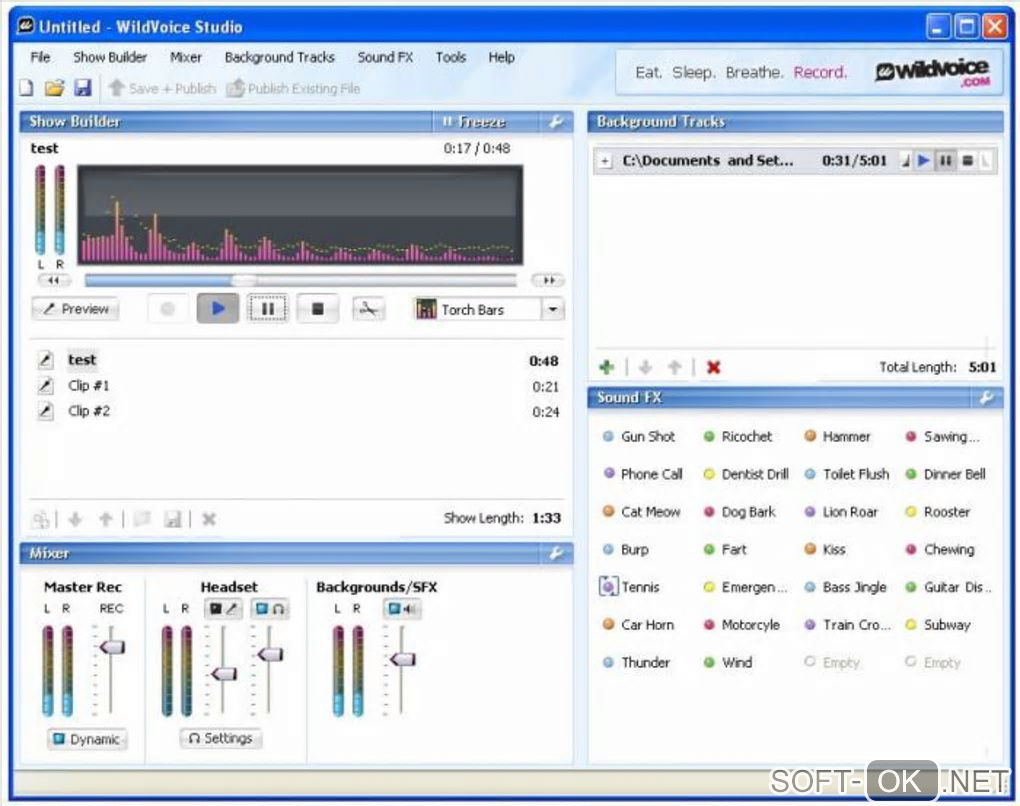Delete clip with gray X in Show Builder
Image resolution: width=1020 pixels, height=806 pixels.
[x=209, y=519]
